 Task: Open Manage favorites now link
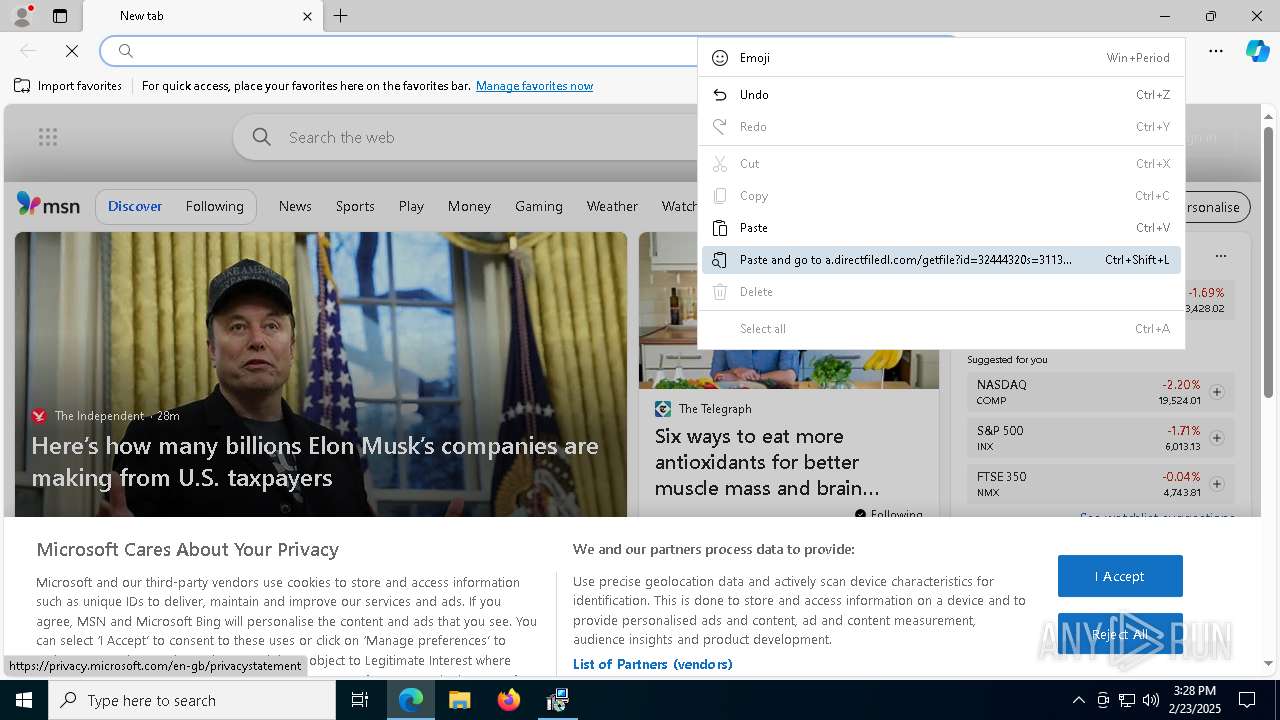534,86
